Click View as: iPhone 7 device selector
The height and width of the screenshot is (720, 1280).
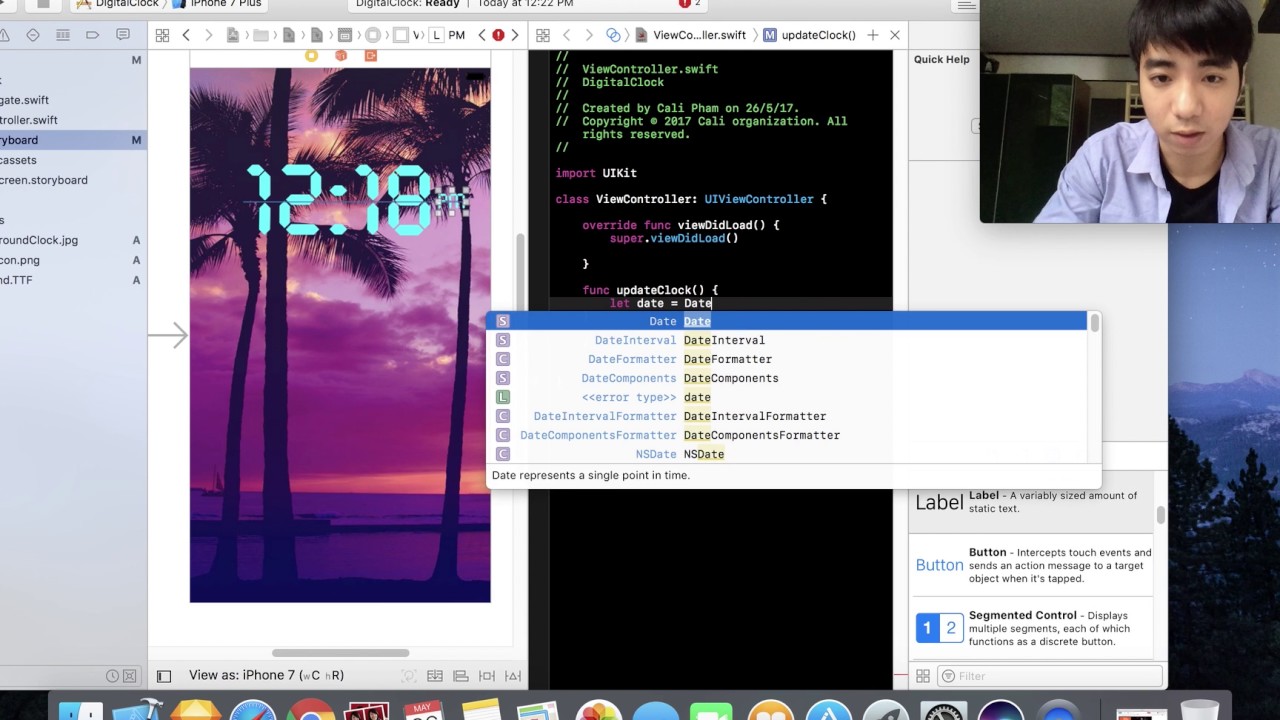[x=266, y=675]
